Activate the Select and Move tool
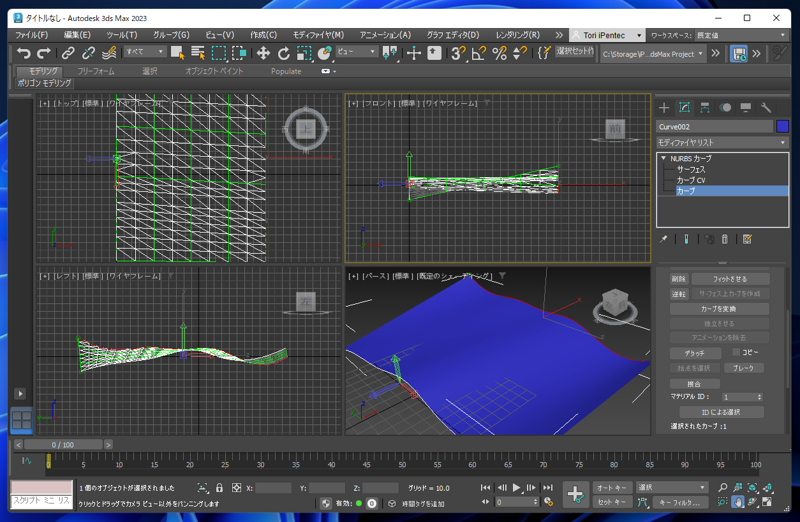The height and width of the screenshot is (522, 800). tap(263, 53)
